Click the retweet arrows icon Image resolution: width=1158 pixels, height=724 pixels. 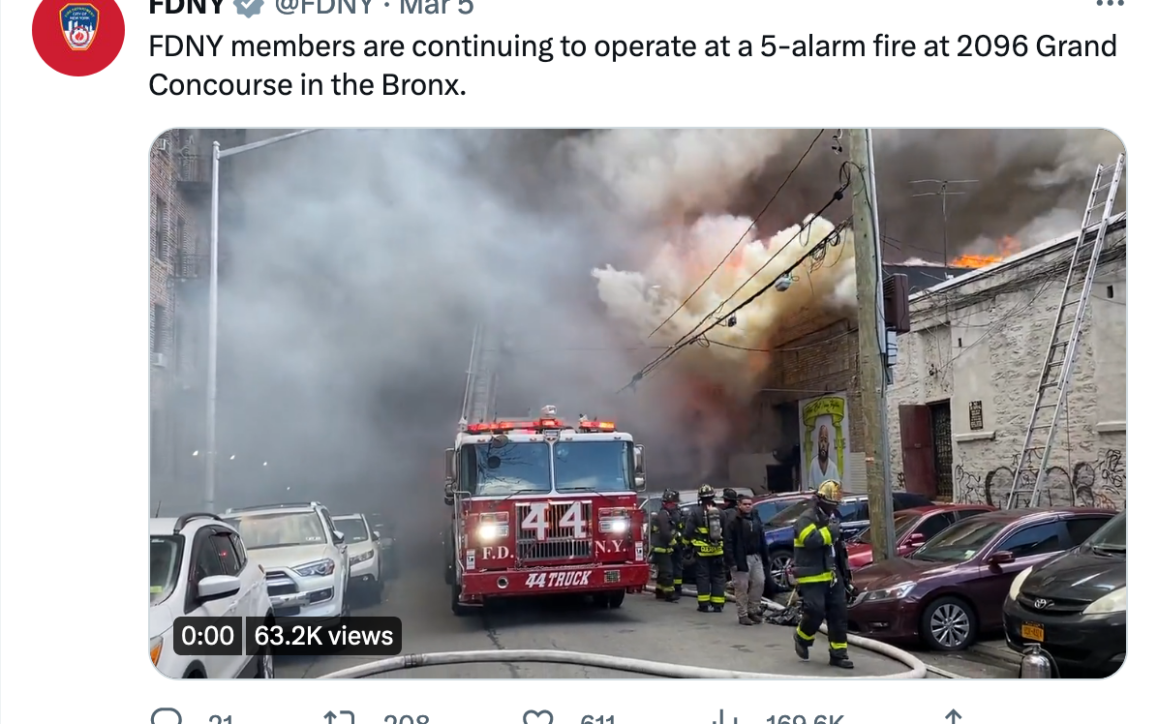click(340, 717)
